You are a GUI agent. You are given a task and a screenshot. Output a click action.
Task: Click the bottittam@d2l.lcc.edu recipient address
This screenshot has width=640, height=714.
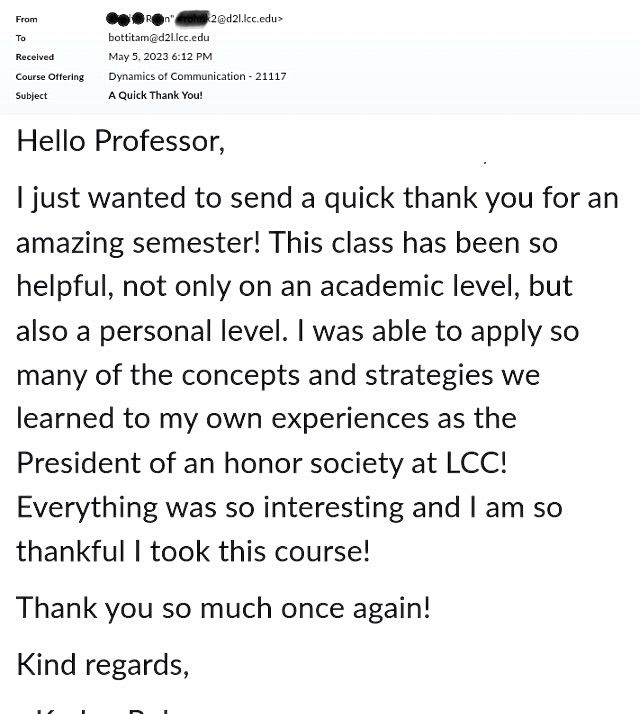point(159,37)
